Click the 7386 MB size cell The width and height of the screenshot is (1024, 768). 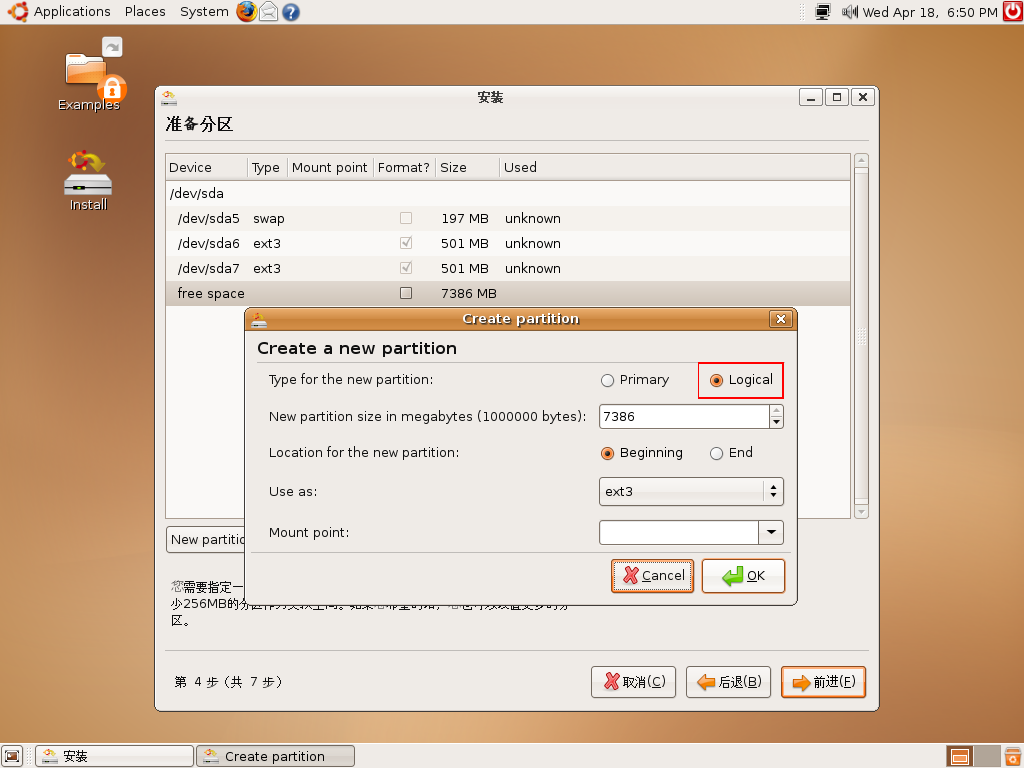coord(468,294)
